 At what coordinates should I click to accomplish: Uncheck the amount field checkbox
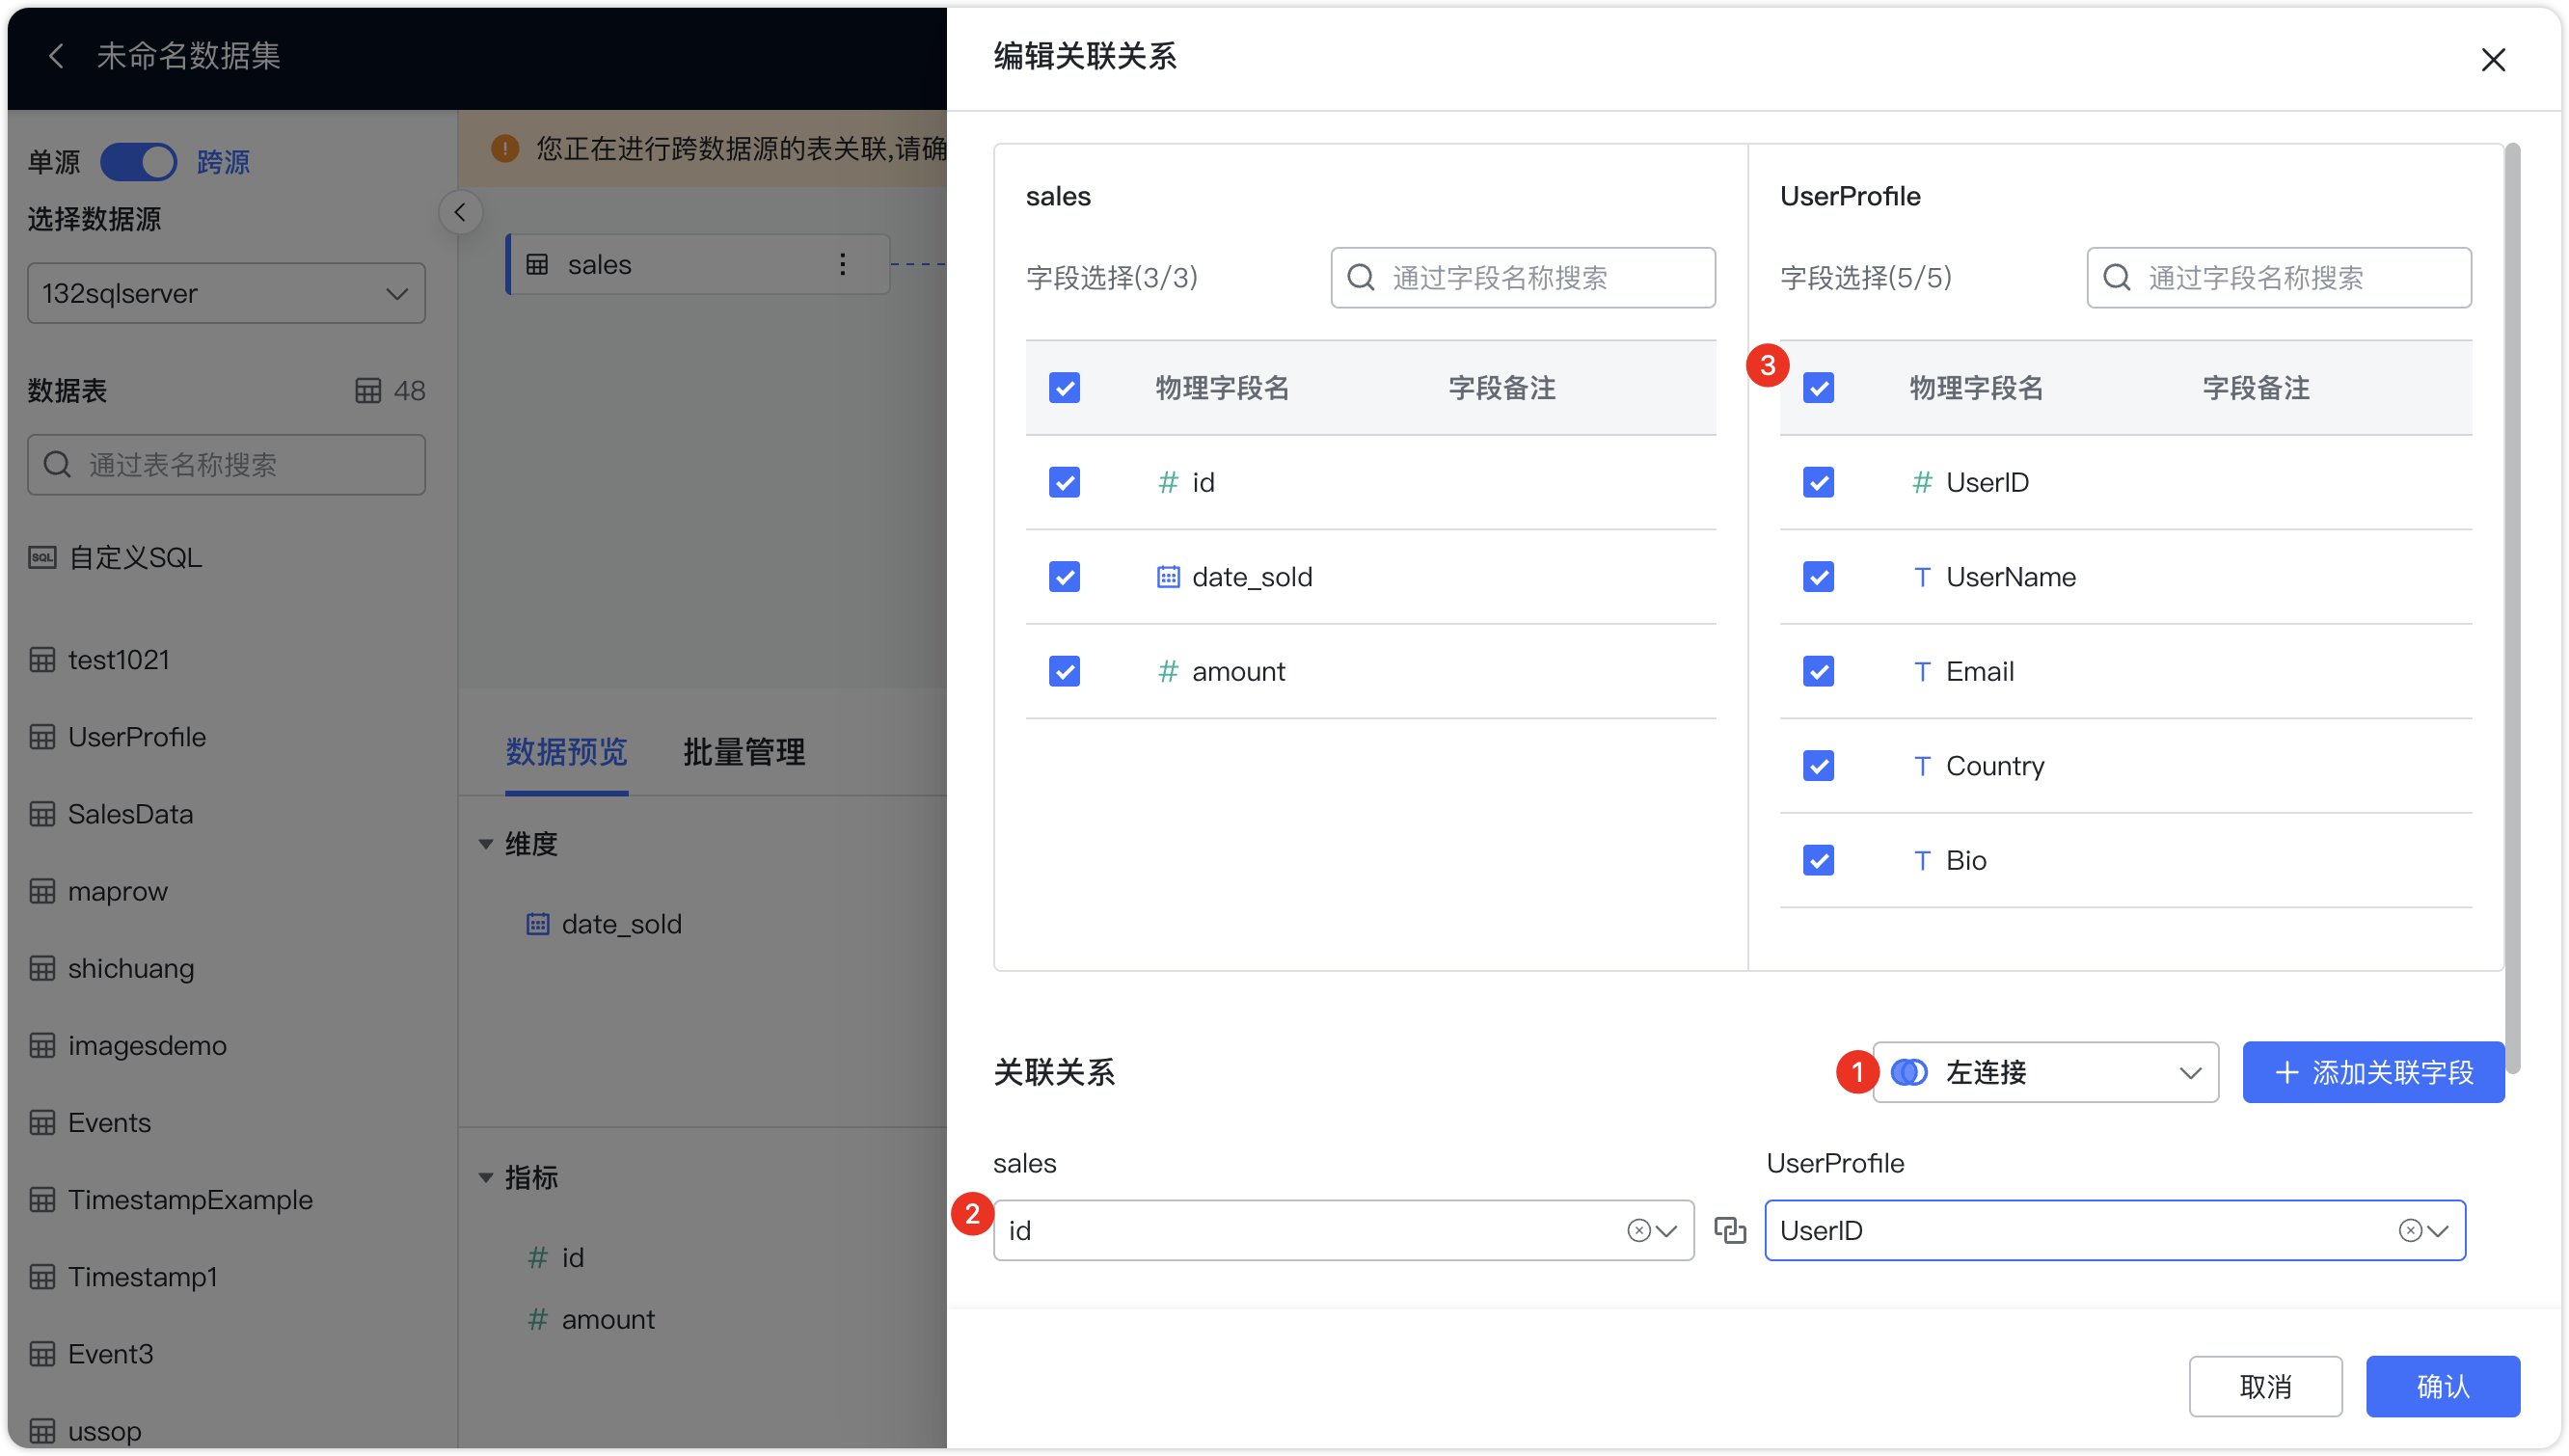(x=1064, y=671)
